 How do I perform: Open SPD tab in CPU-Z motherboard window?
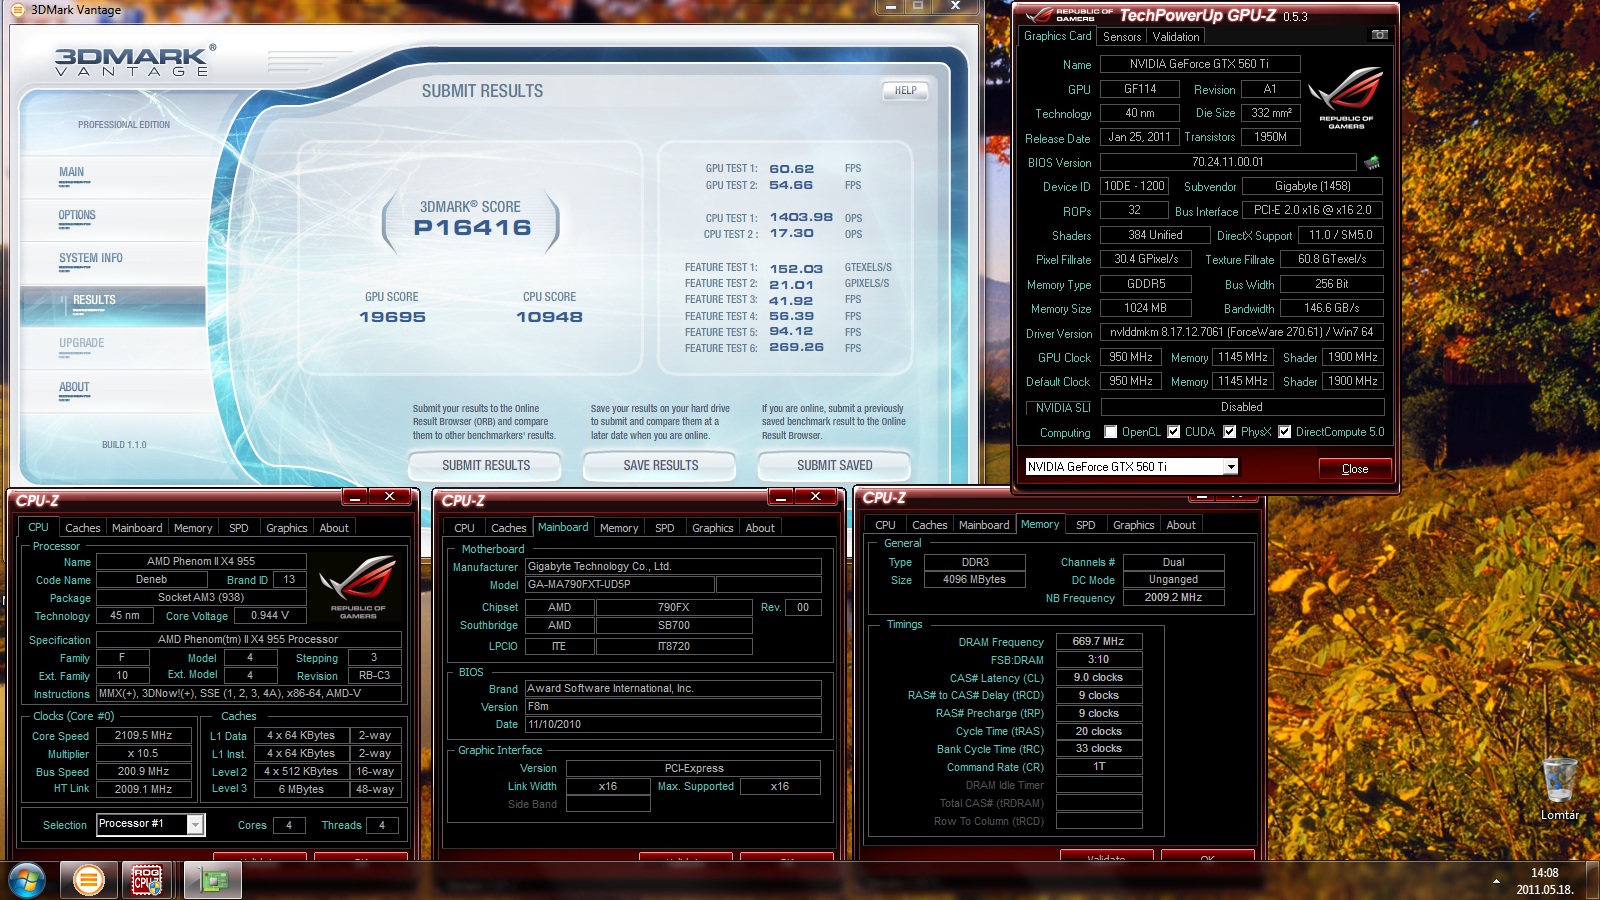(x=665, y=528)
